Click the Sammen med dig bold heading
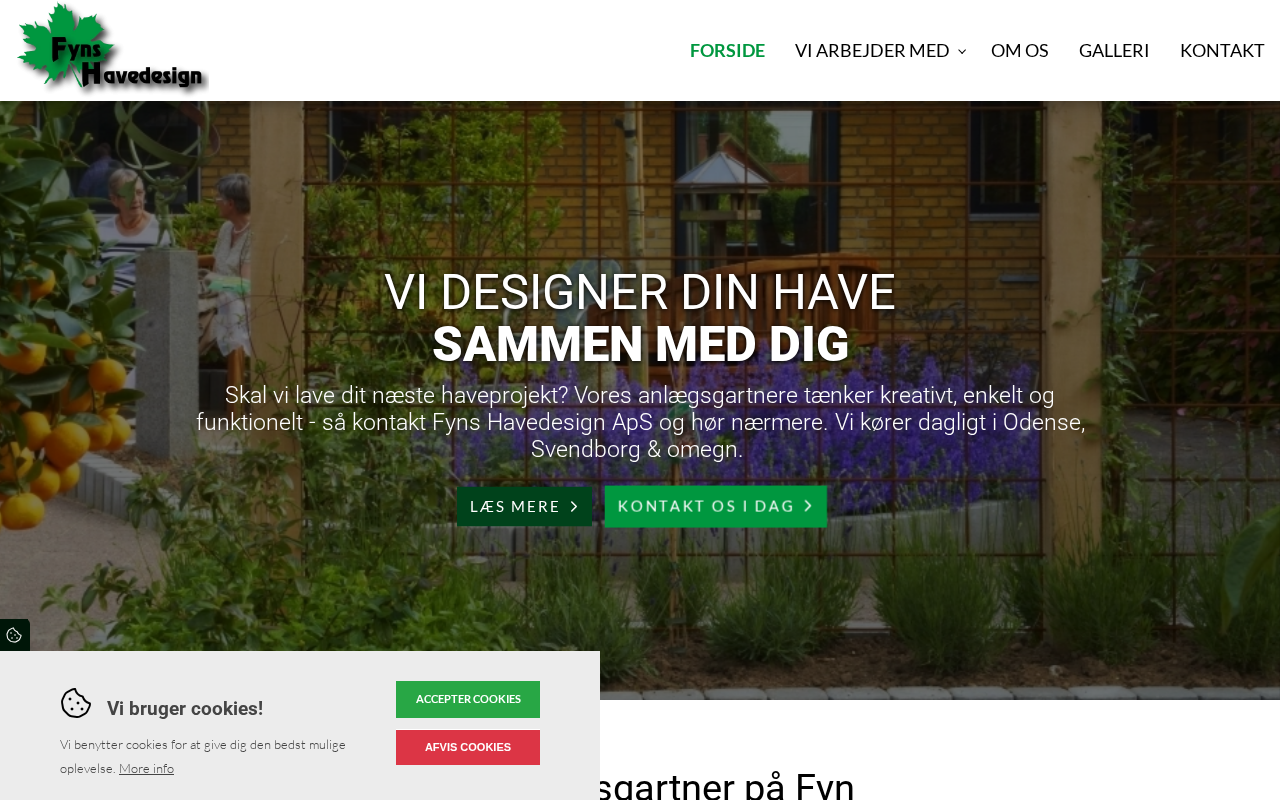This screenshot has width=1280, height=800. [x=640, y=344]
